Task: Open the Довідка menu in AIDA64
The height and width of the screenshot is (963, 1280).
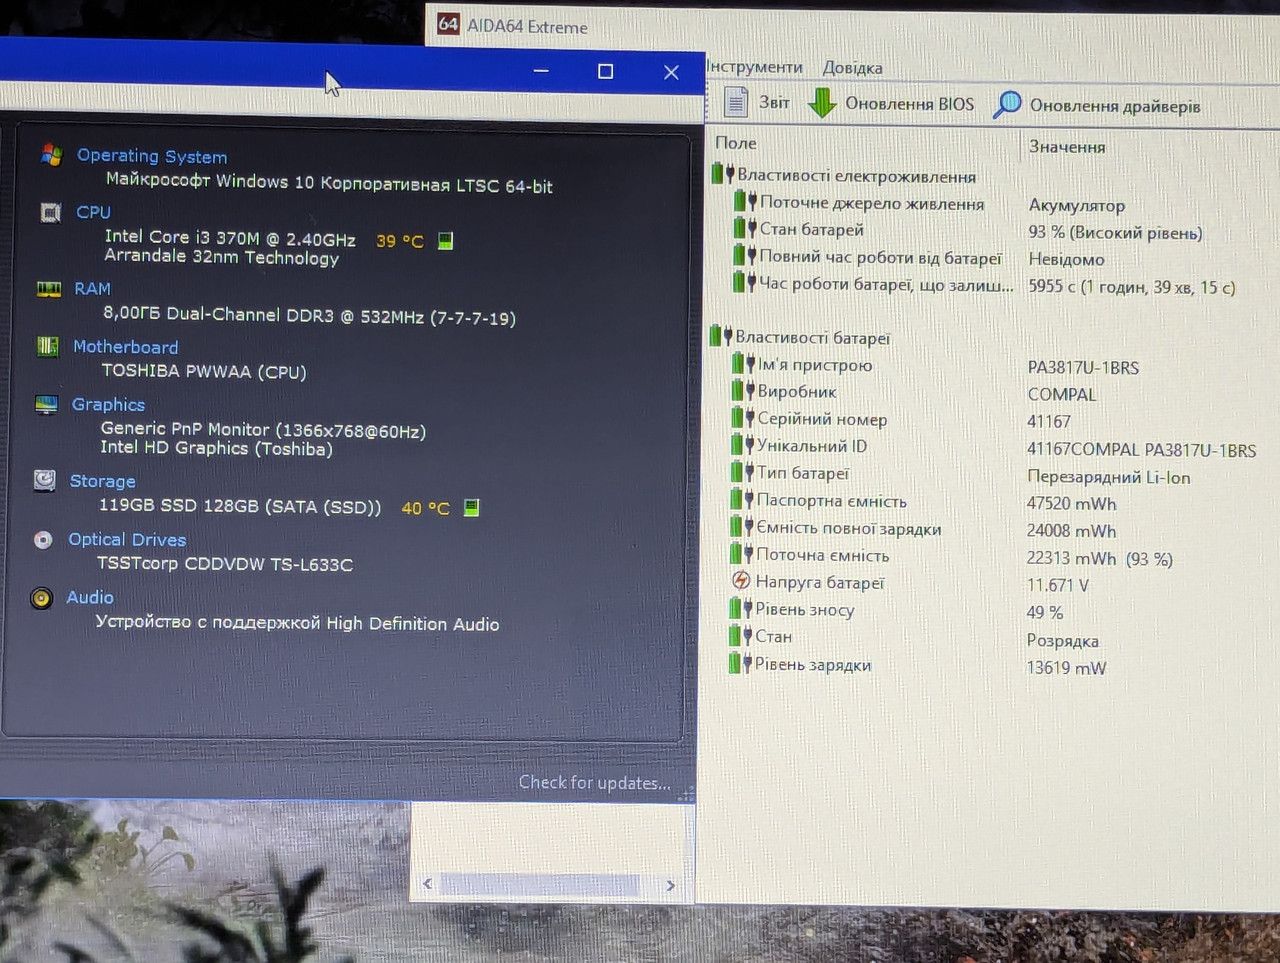Action: pos(852,68)
